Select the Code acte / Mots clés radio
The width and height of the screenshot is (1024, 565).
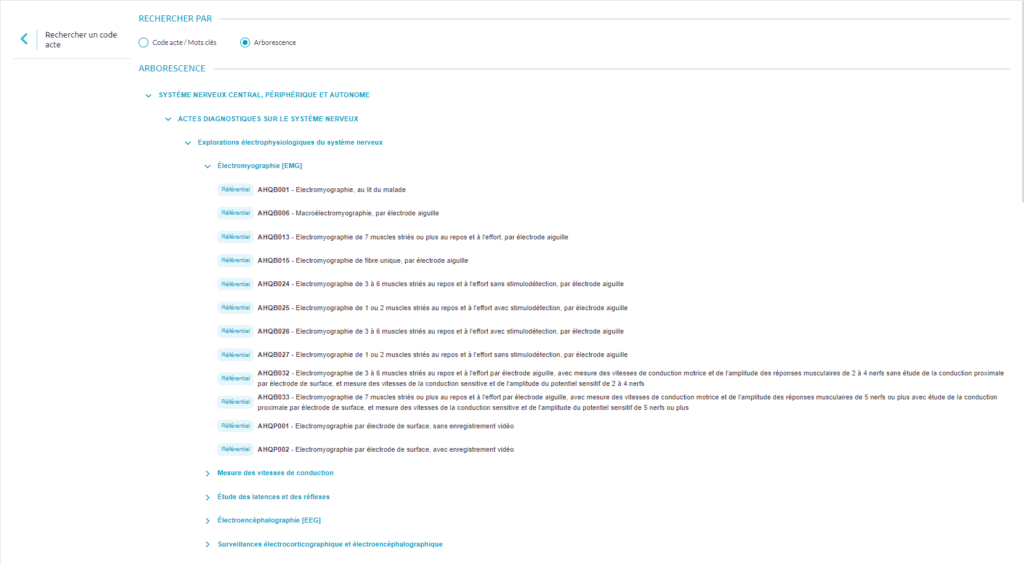(x=144, y=42)
